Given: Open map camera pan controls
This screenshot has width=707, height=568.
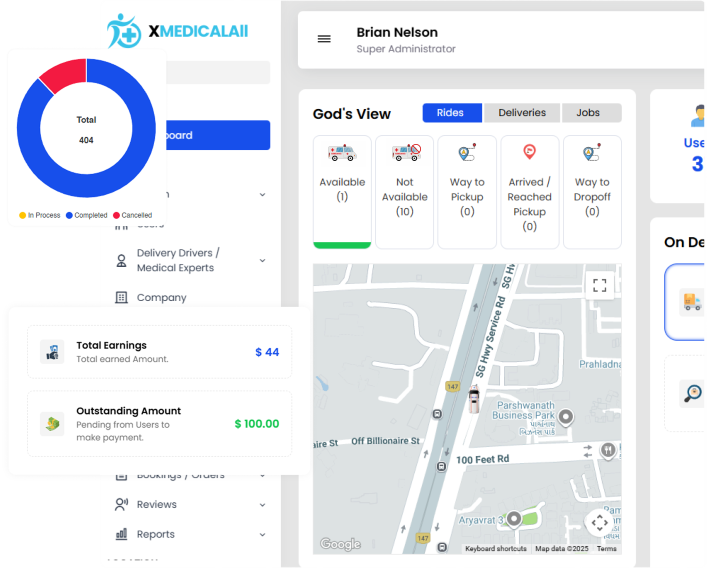Looking at the screenshot, I should pyautogui.click(x=599, y=523).
